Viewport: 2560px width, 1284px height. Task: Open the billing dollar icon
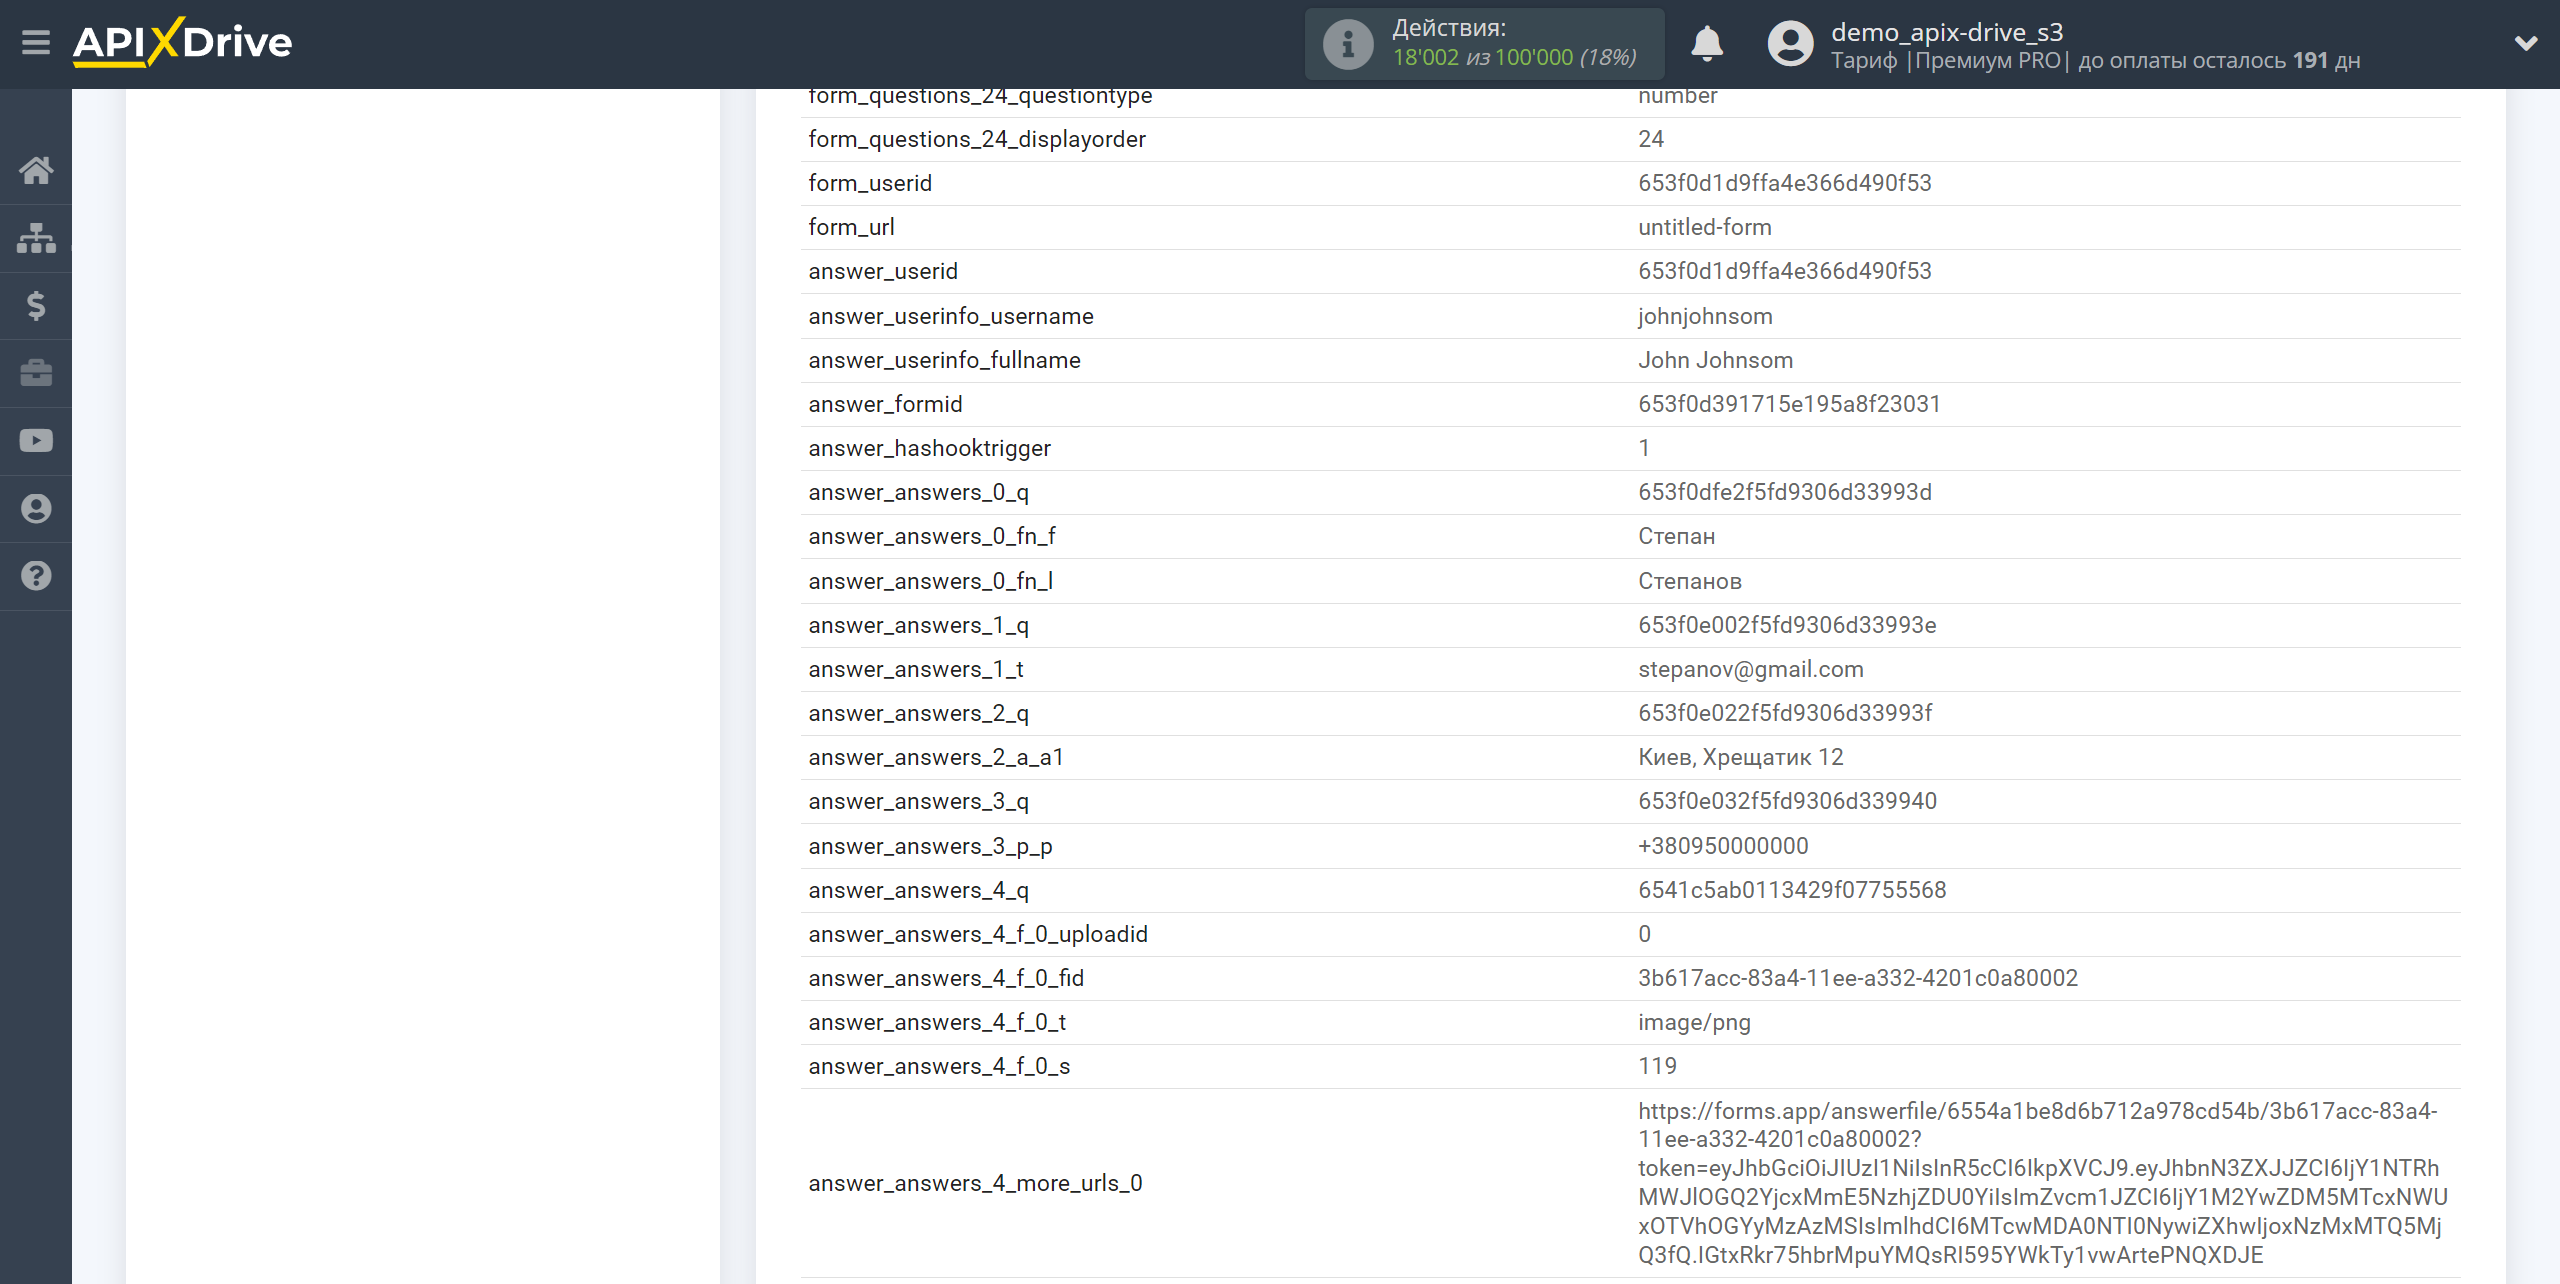[x=36, y=305]
